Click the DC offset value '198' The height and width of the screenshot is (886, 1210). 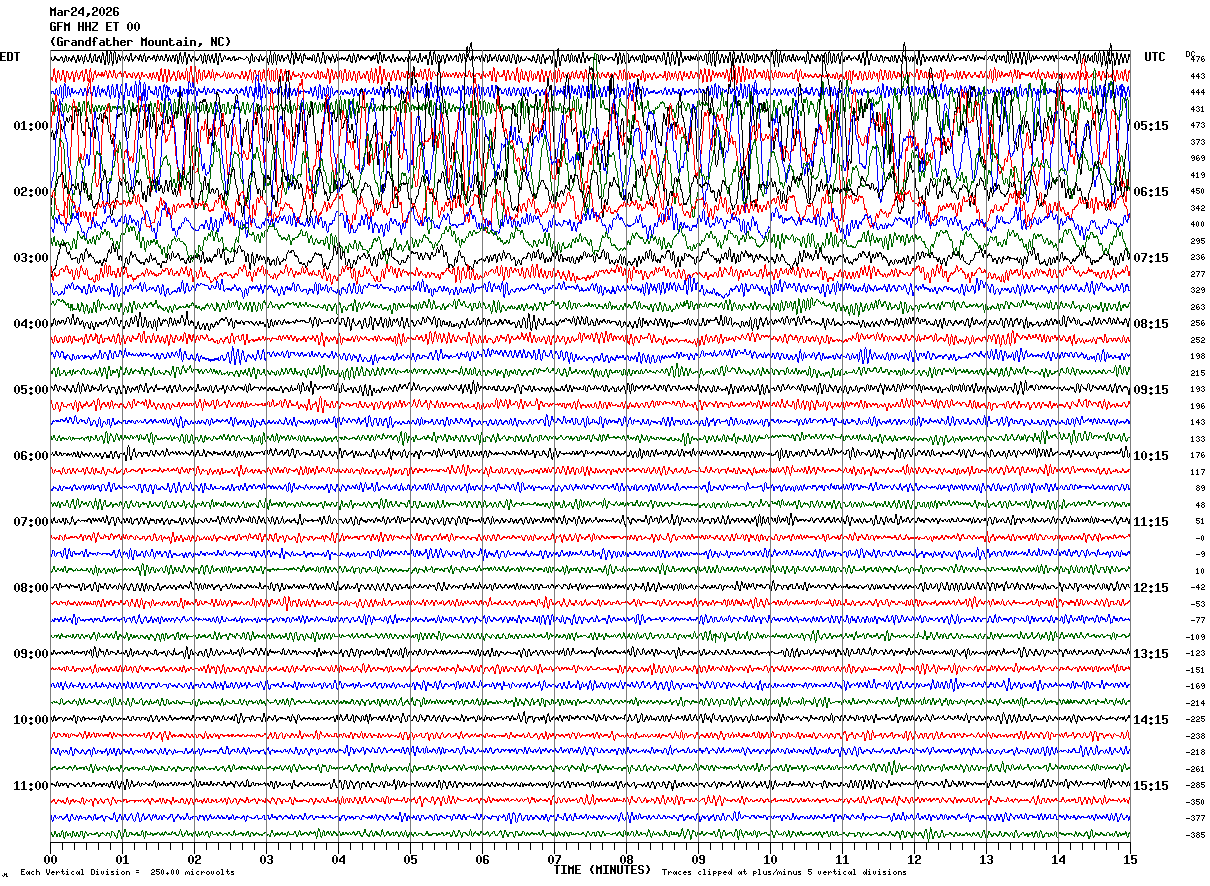click(1197, 357)
